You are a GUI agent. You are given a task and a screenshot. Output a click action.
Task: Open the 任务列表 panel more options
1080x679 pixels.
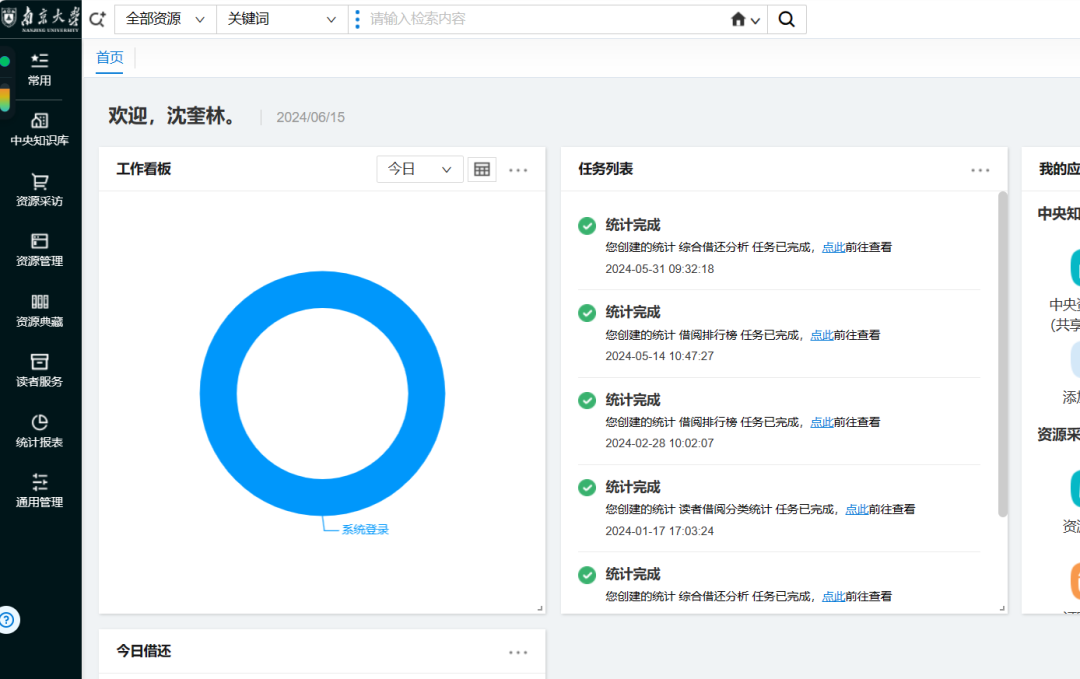tap(979, 169)
